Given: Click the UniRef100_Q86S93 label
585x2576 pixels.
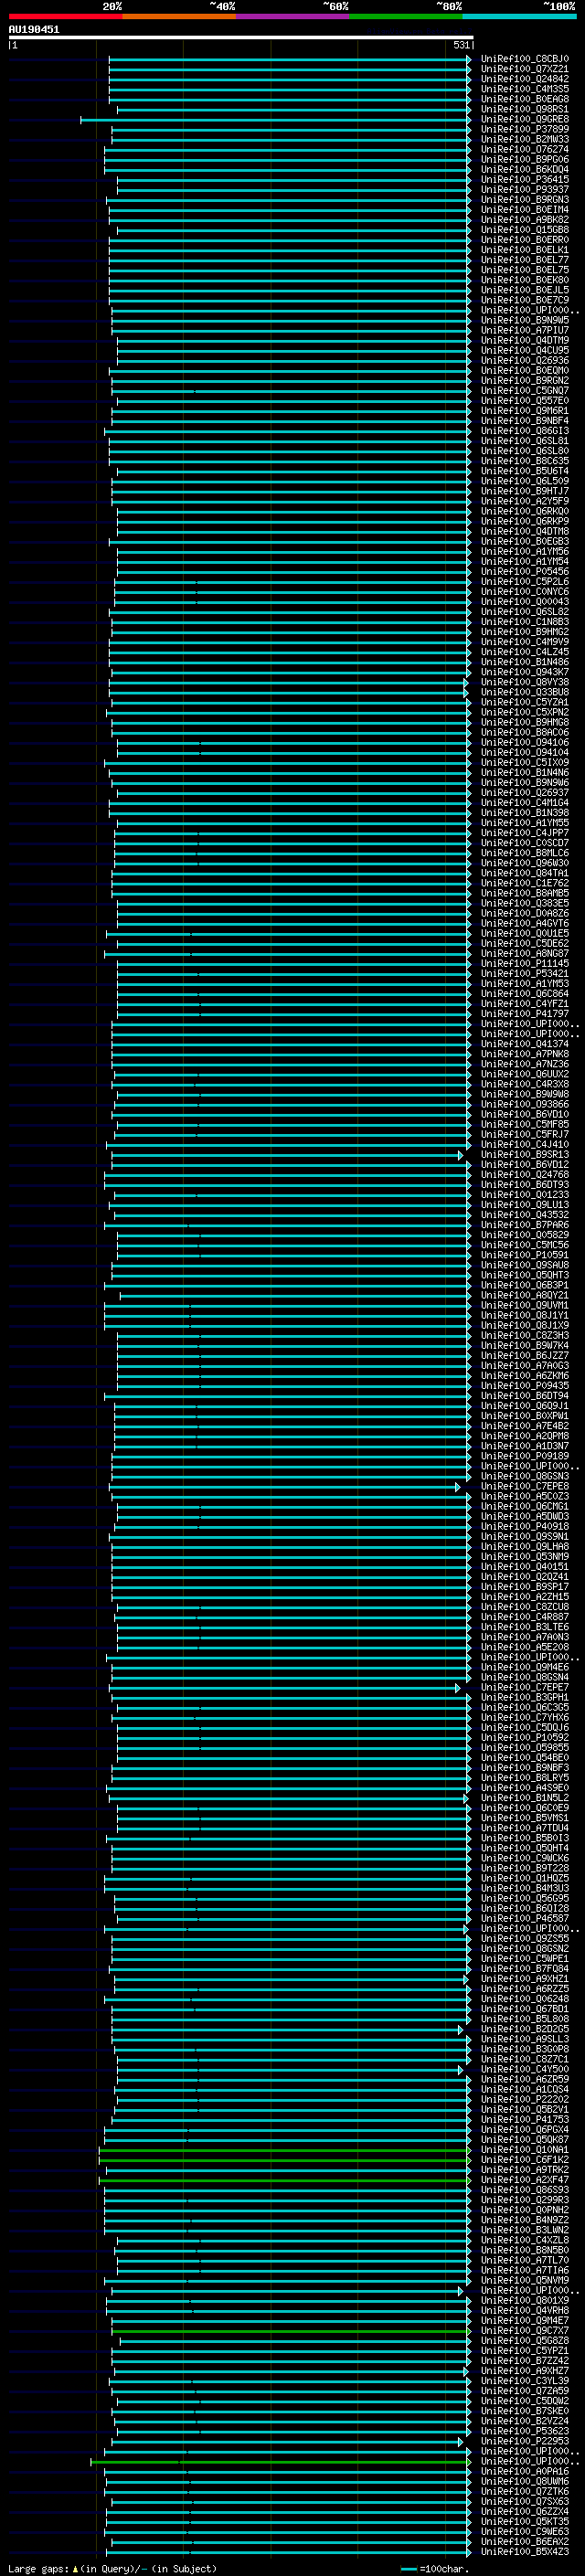Looking at the screenshot, I should (x=524, y=2190).
